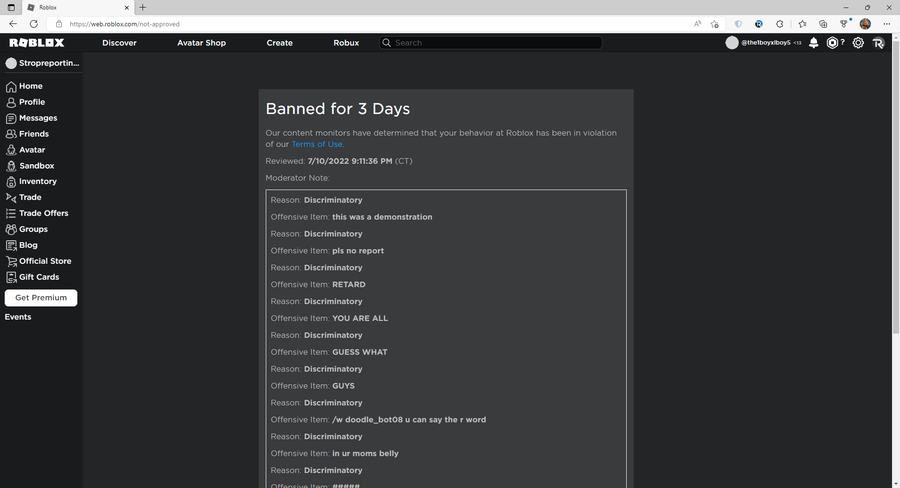Open the Avatar editor link
Screen dimensions: 900x488
(x=25, y=150)
